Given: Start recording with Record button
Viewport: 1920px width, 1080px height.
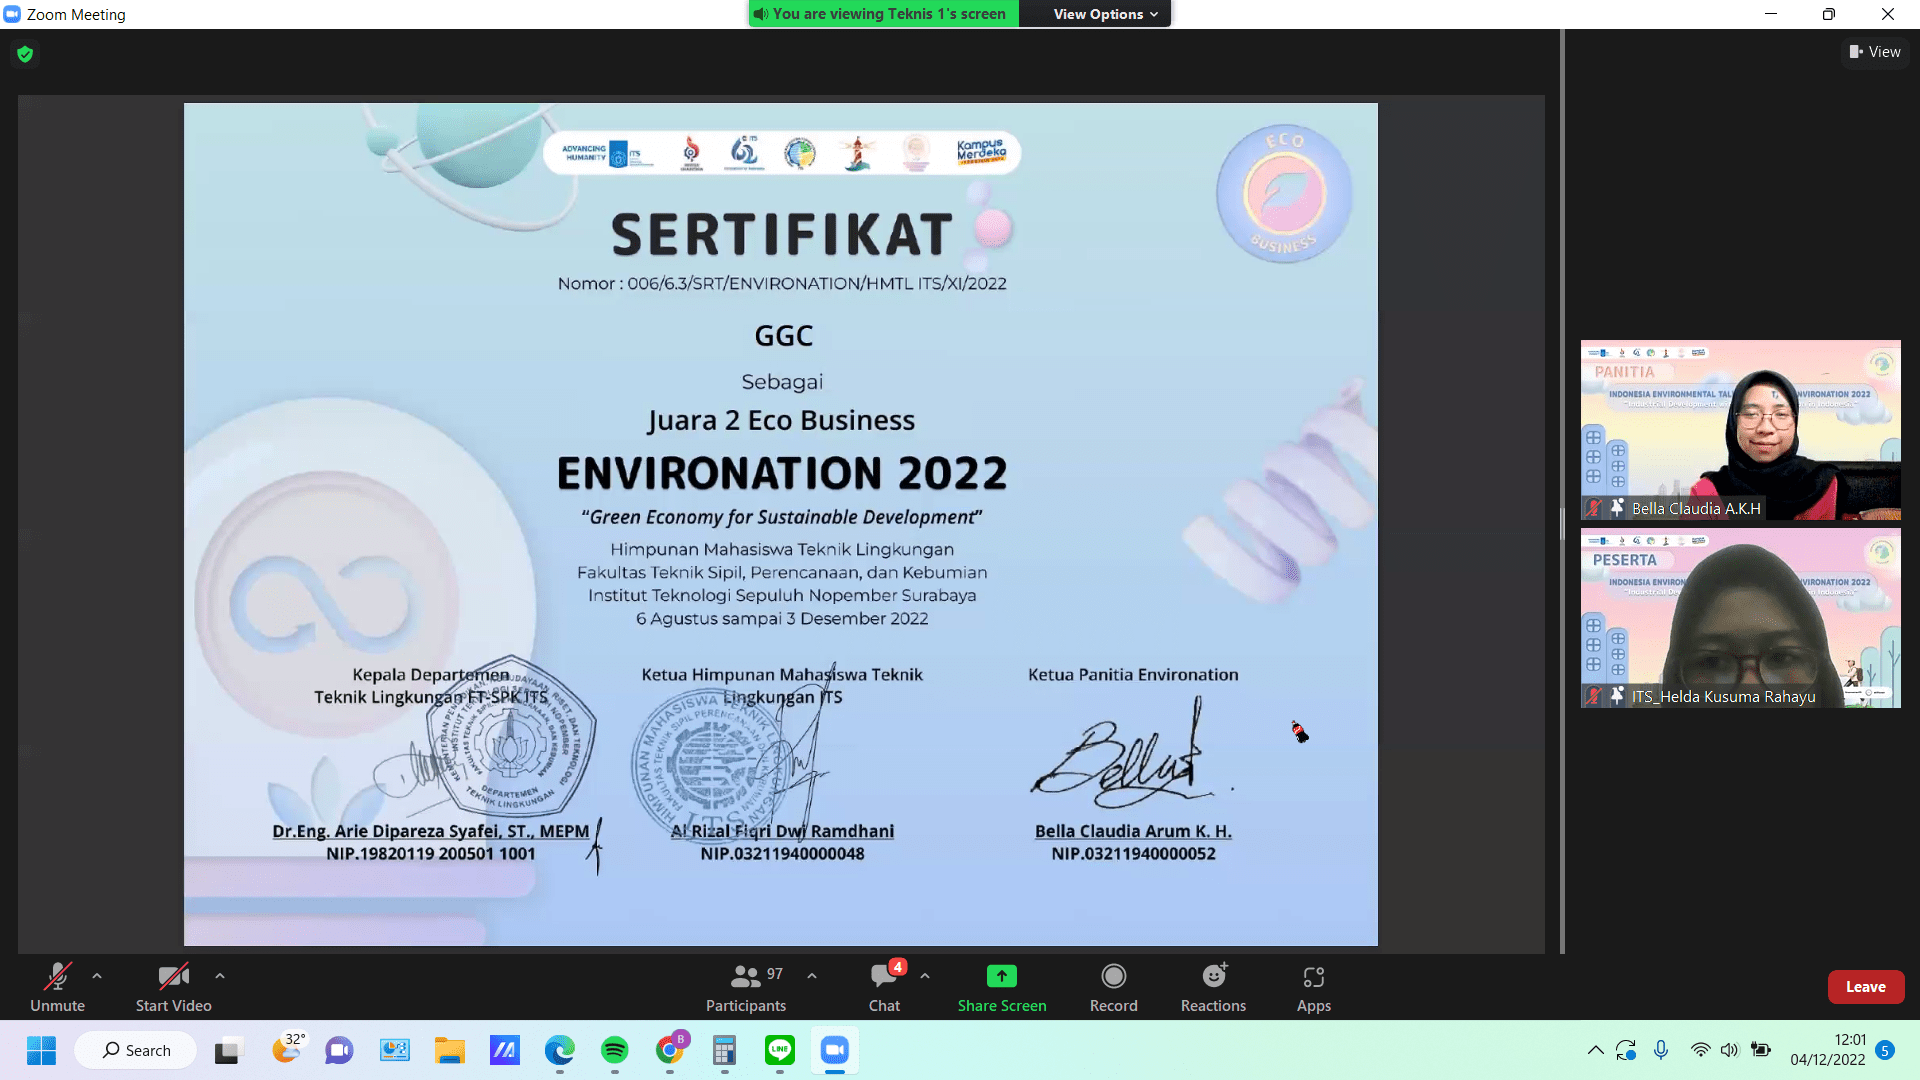Looking at the screenshot, I should pyautogui.click(x=1113, y=988).
